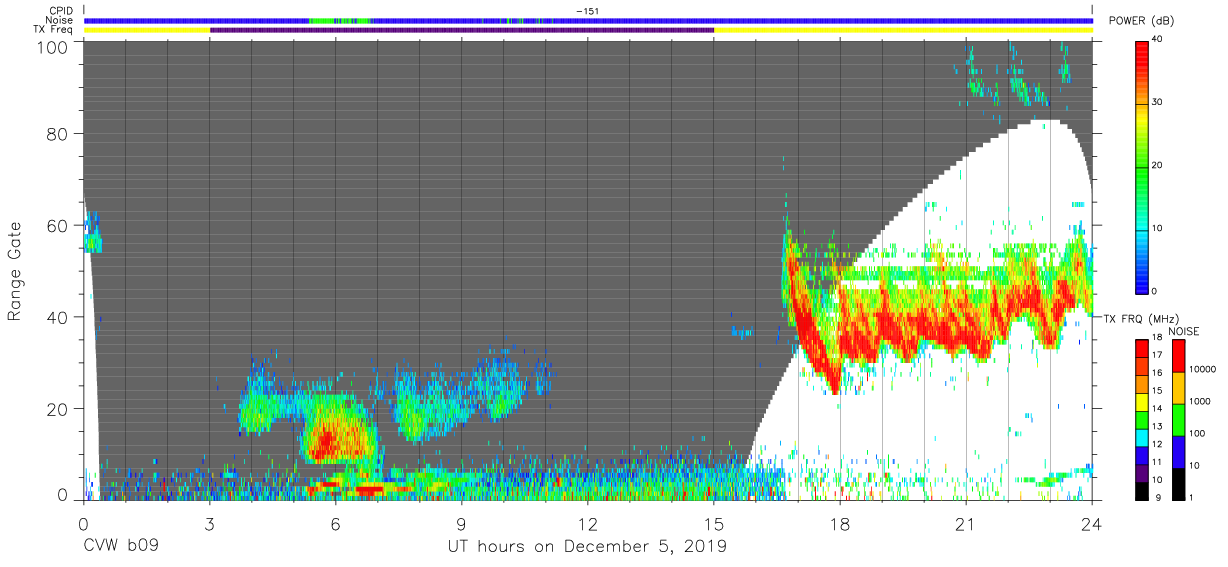
Task: Click the UT hours on December 5, 2019 title
Action: tap(586, 547)
